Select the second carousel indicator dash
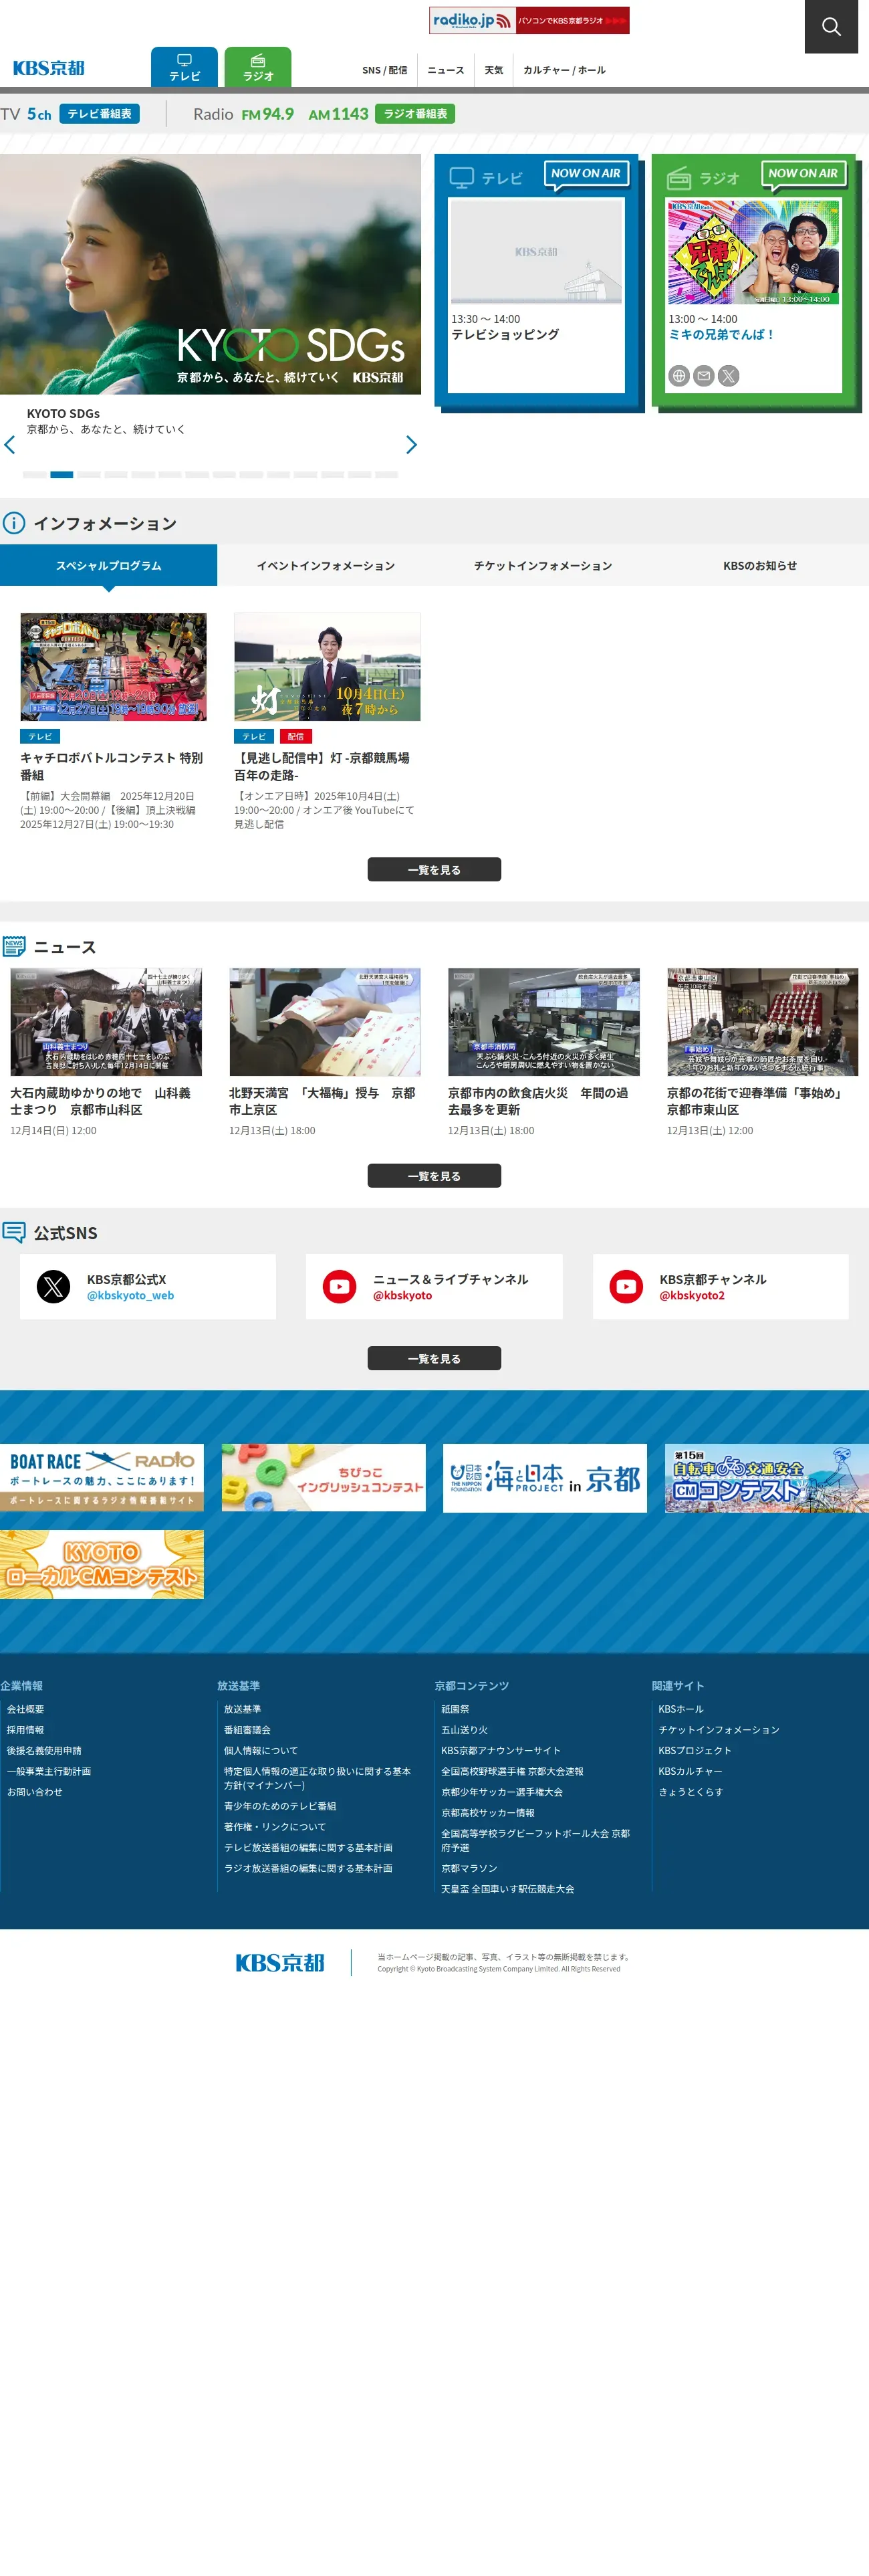The width and height of the screenshot is (869, 2576). tap(61, 475)
